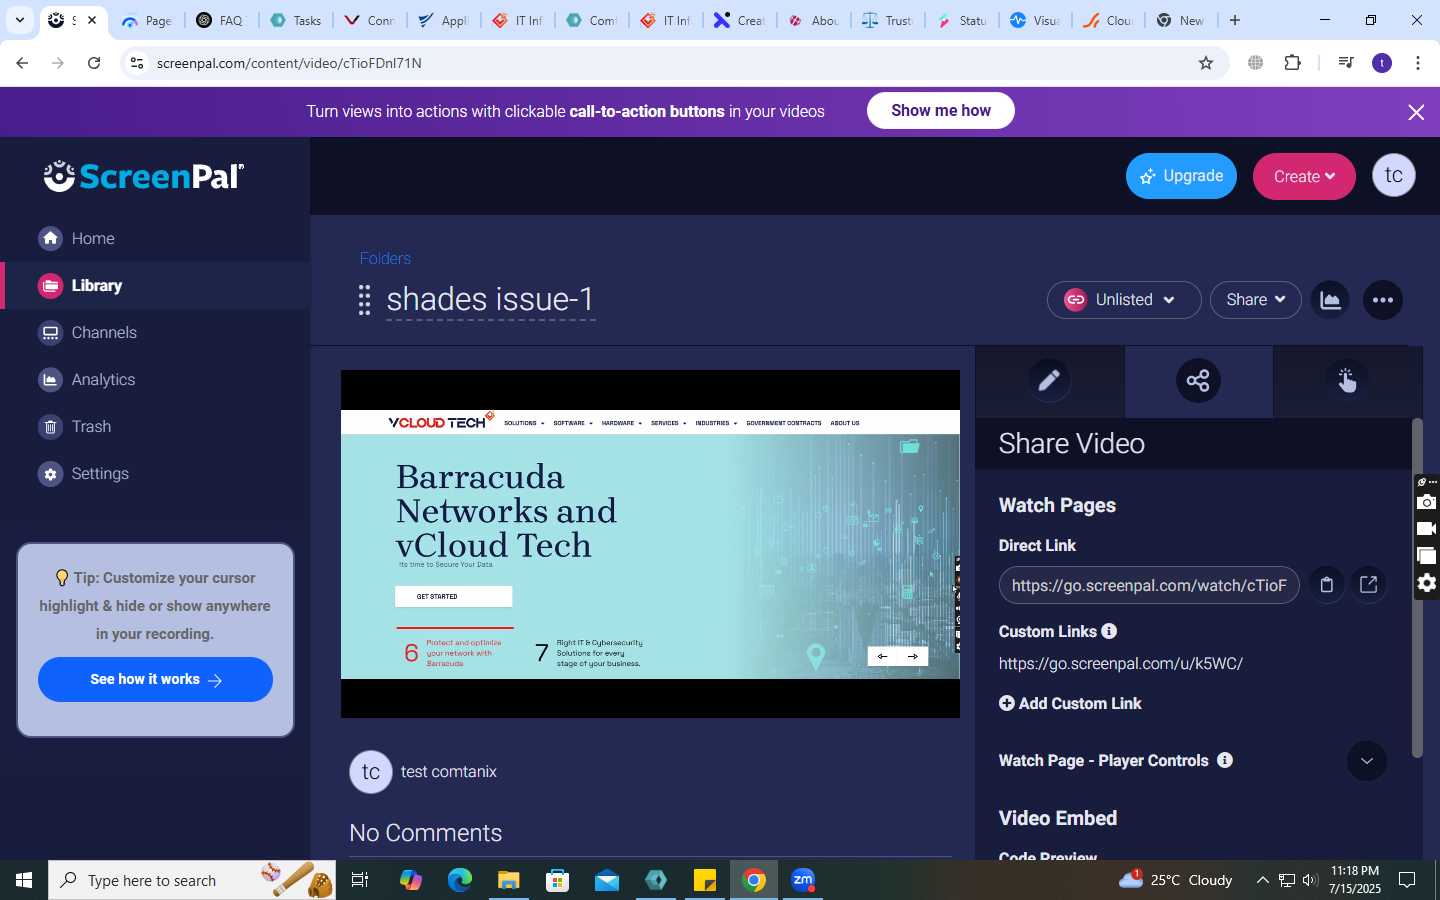The image size is (1440, 900).
Task: Open File Explorer from taskbar
Action: [509, 880]
